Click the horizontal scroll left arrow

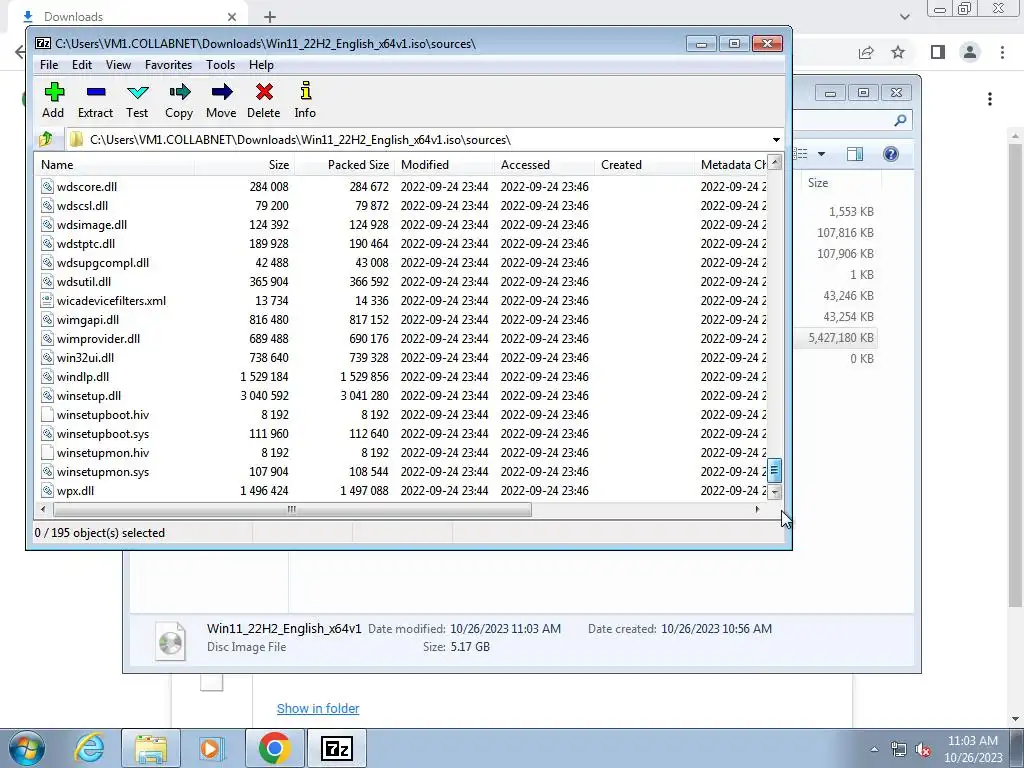tap(43, 509)
